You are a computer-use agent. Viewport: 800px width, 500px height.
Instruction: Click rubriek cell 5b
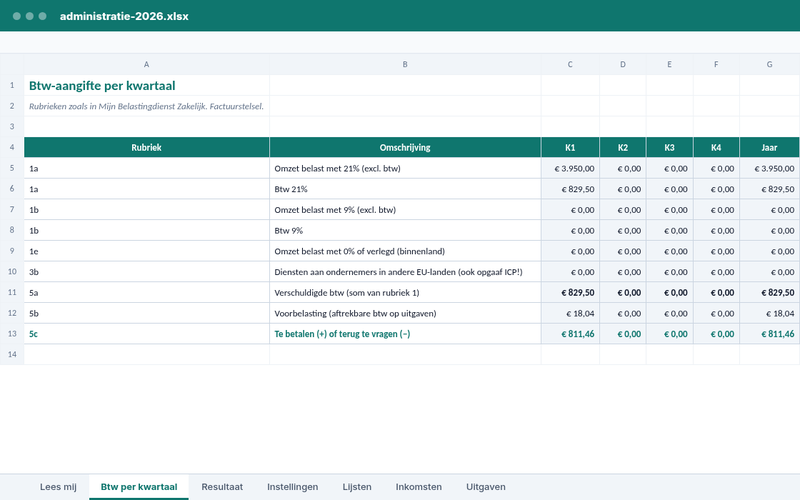pyautogui.click(x=146, y=313)
